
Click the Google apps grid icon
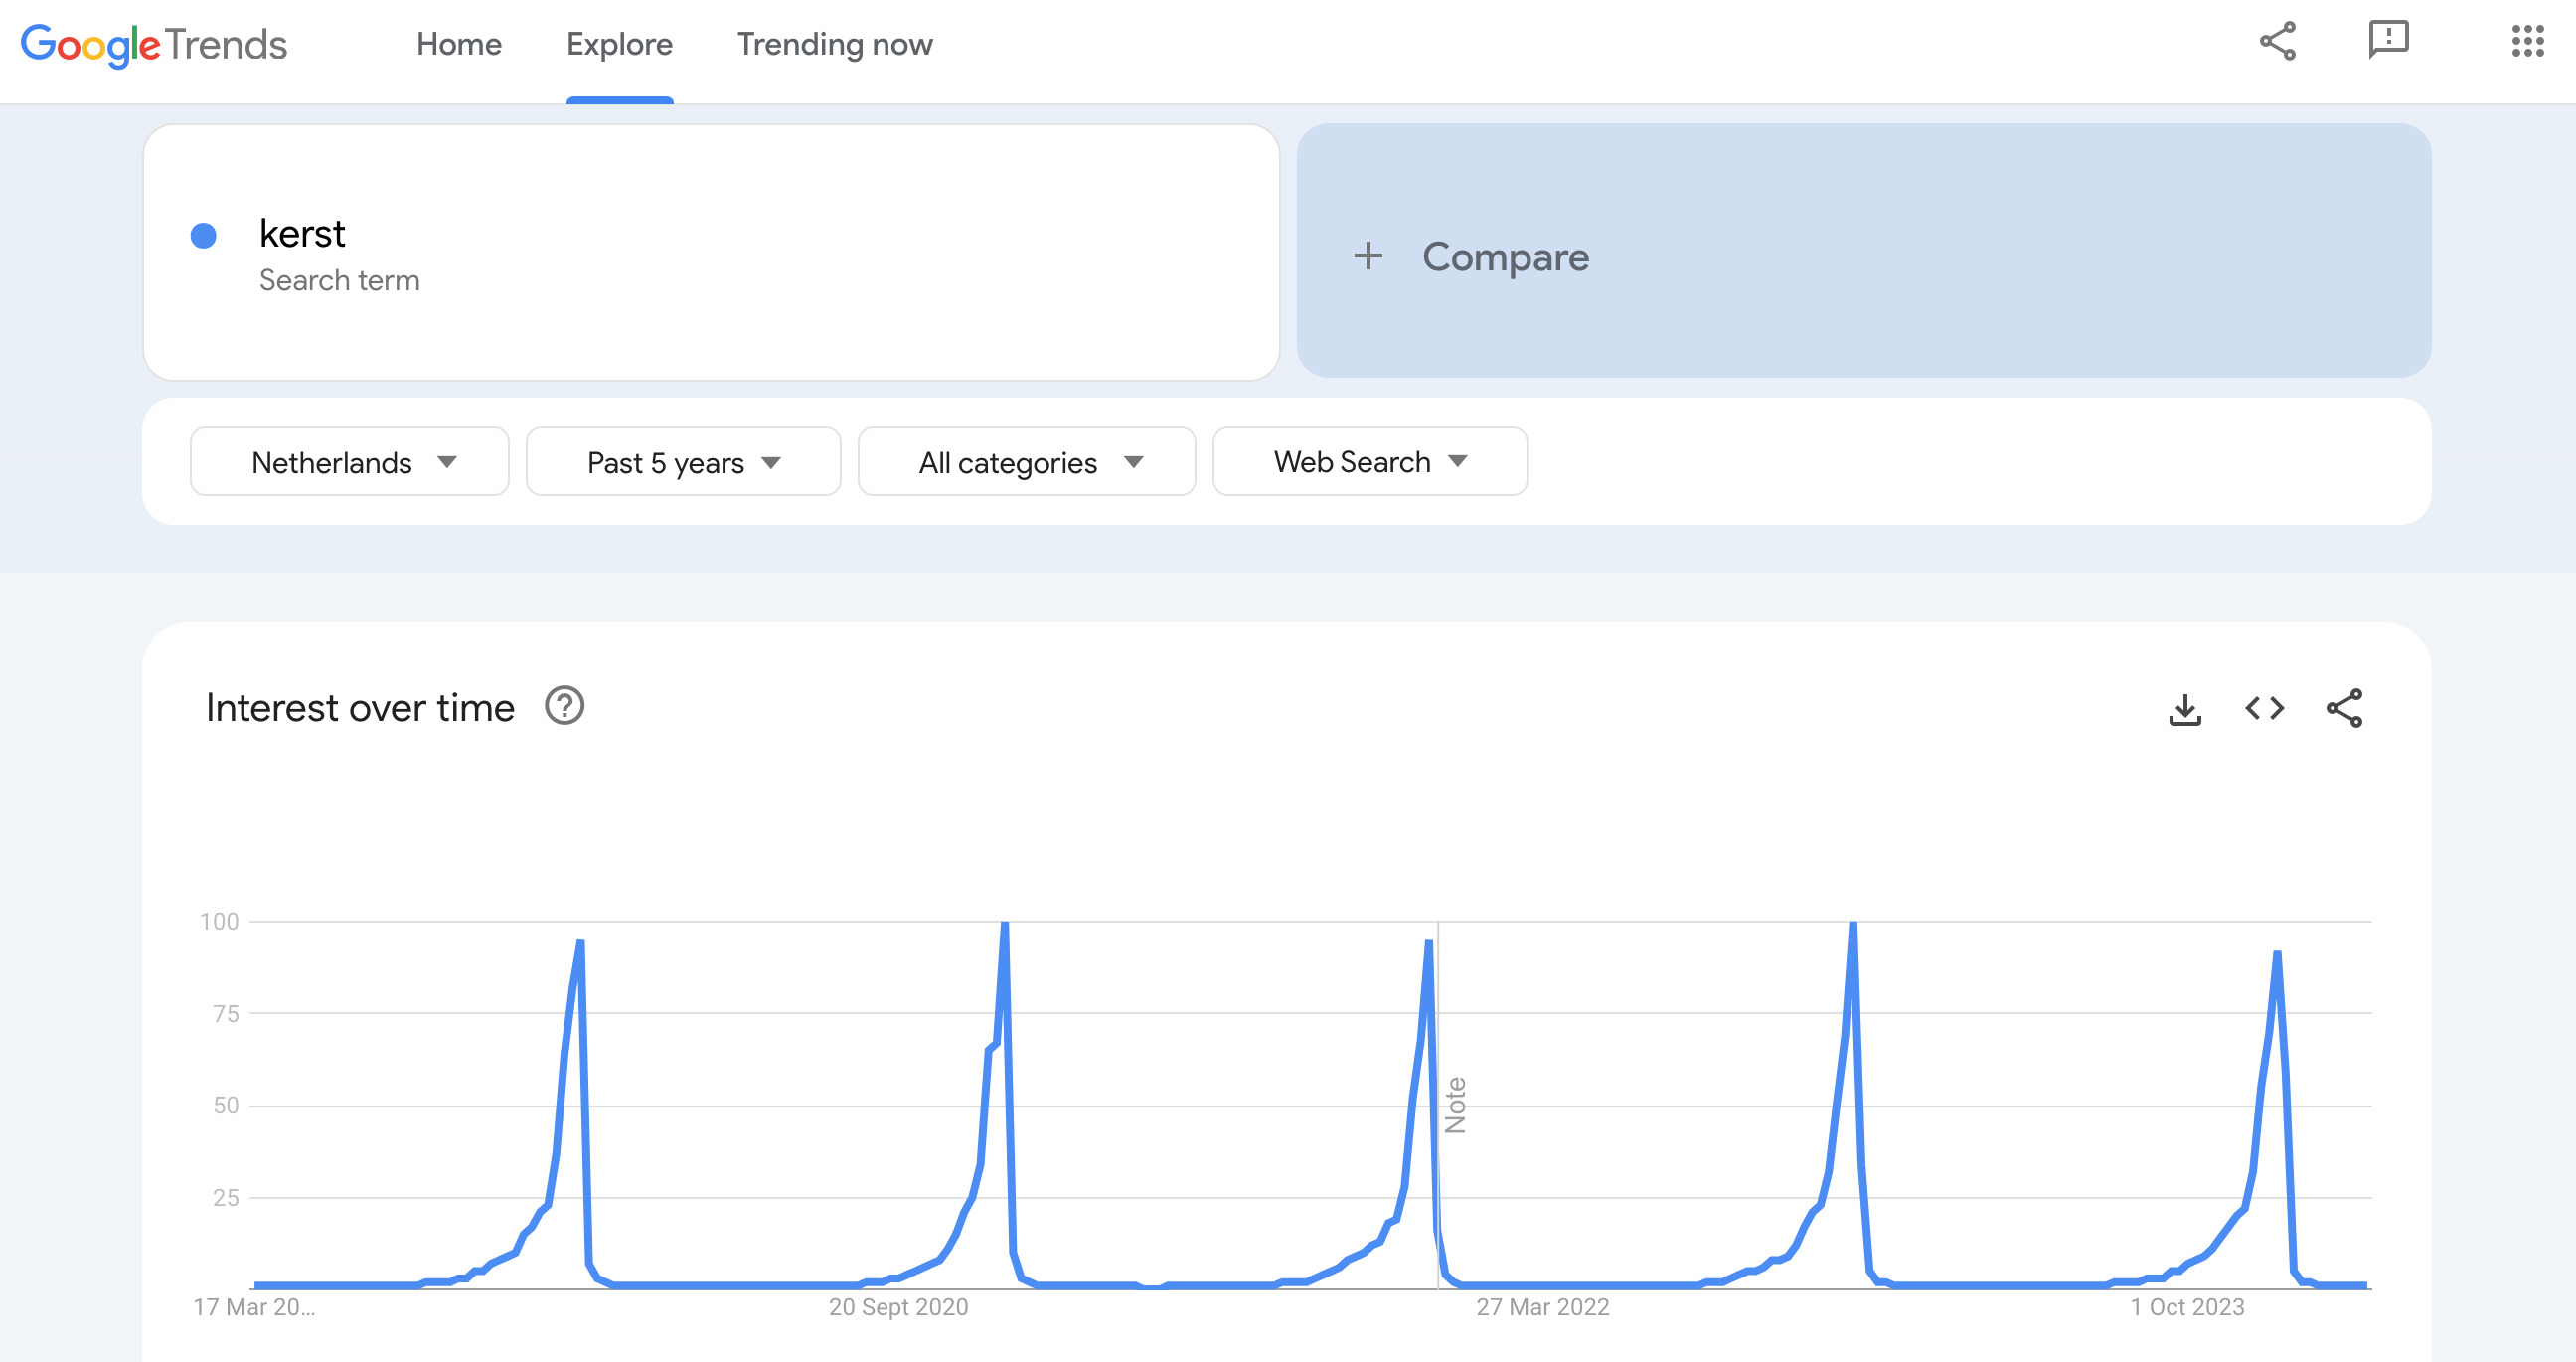(x=2528, y=41)
